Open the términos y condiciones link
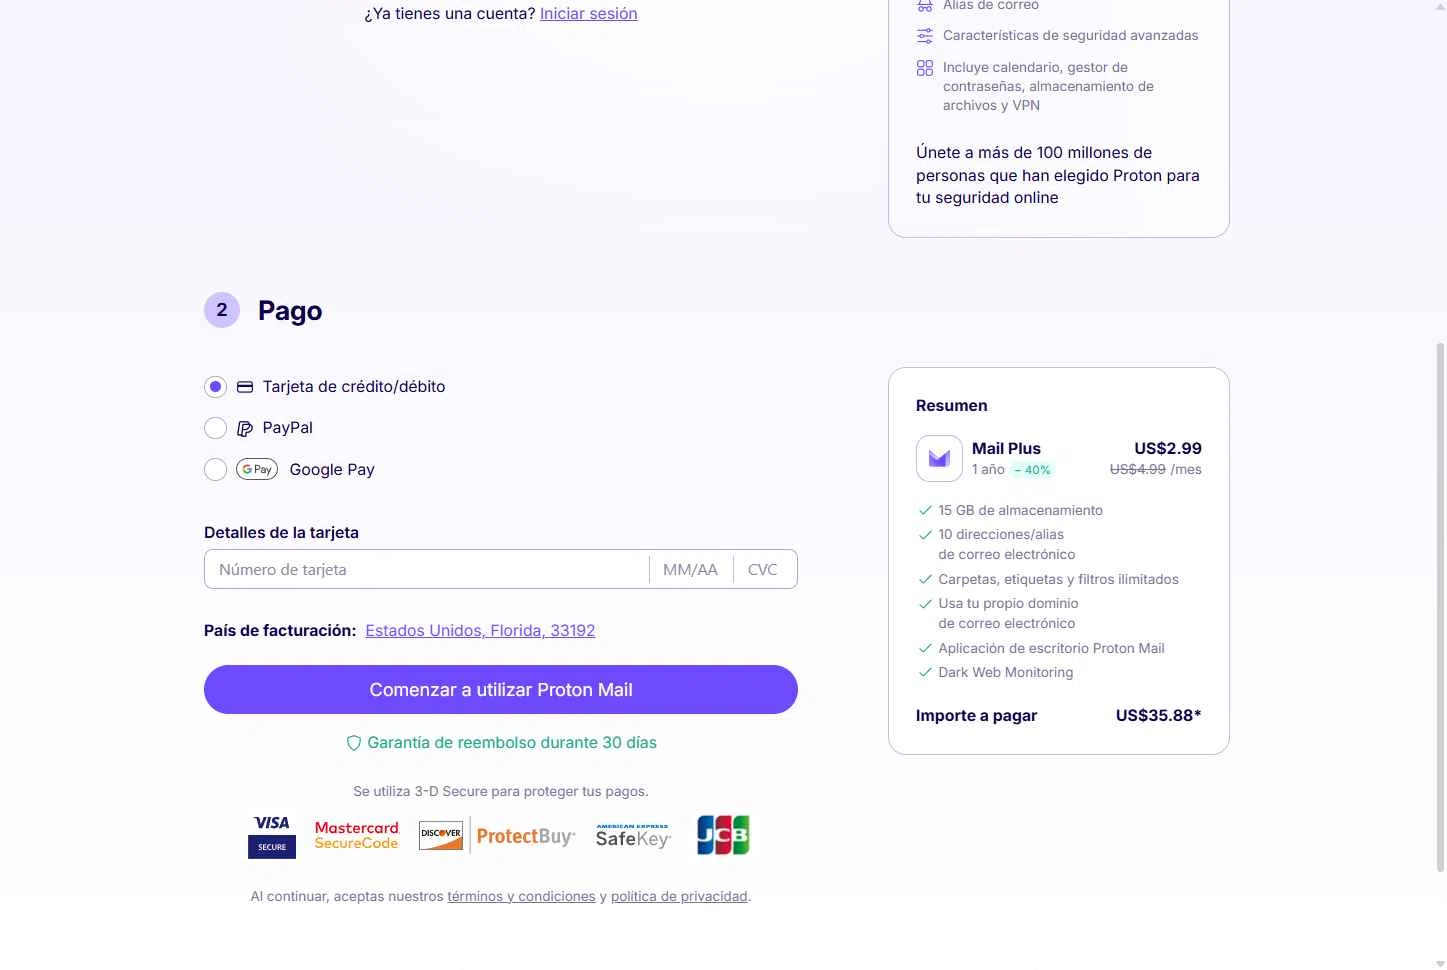 coord(521,897)
